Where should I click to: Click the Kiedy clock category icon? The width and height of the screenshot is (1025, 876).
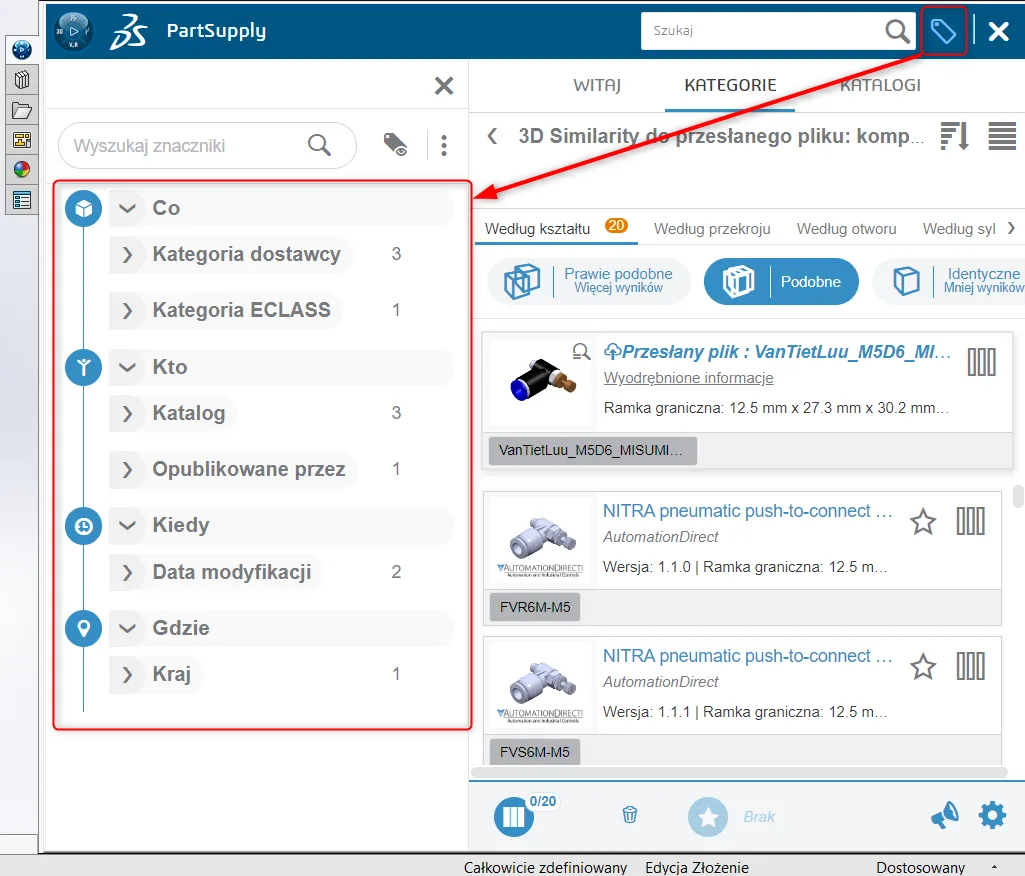(84, 526)
